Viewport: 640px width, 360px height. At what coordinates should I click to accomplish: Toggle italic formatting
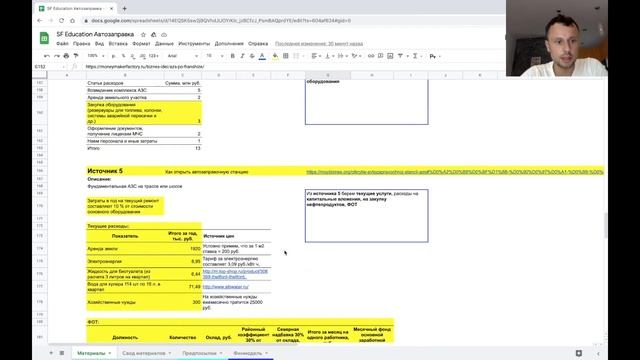[x=242, y=56]
